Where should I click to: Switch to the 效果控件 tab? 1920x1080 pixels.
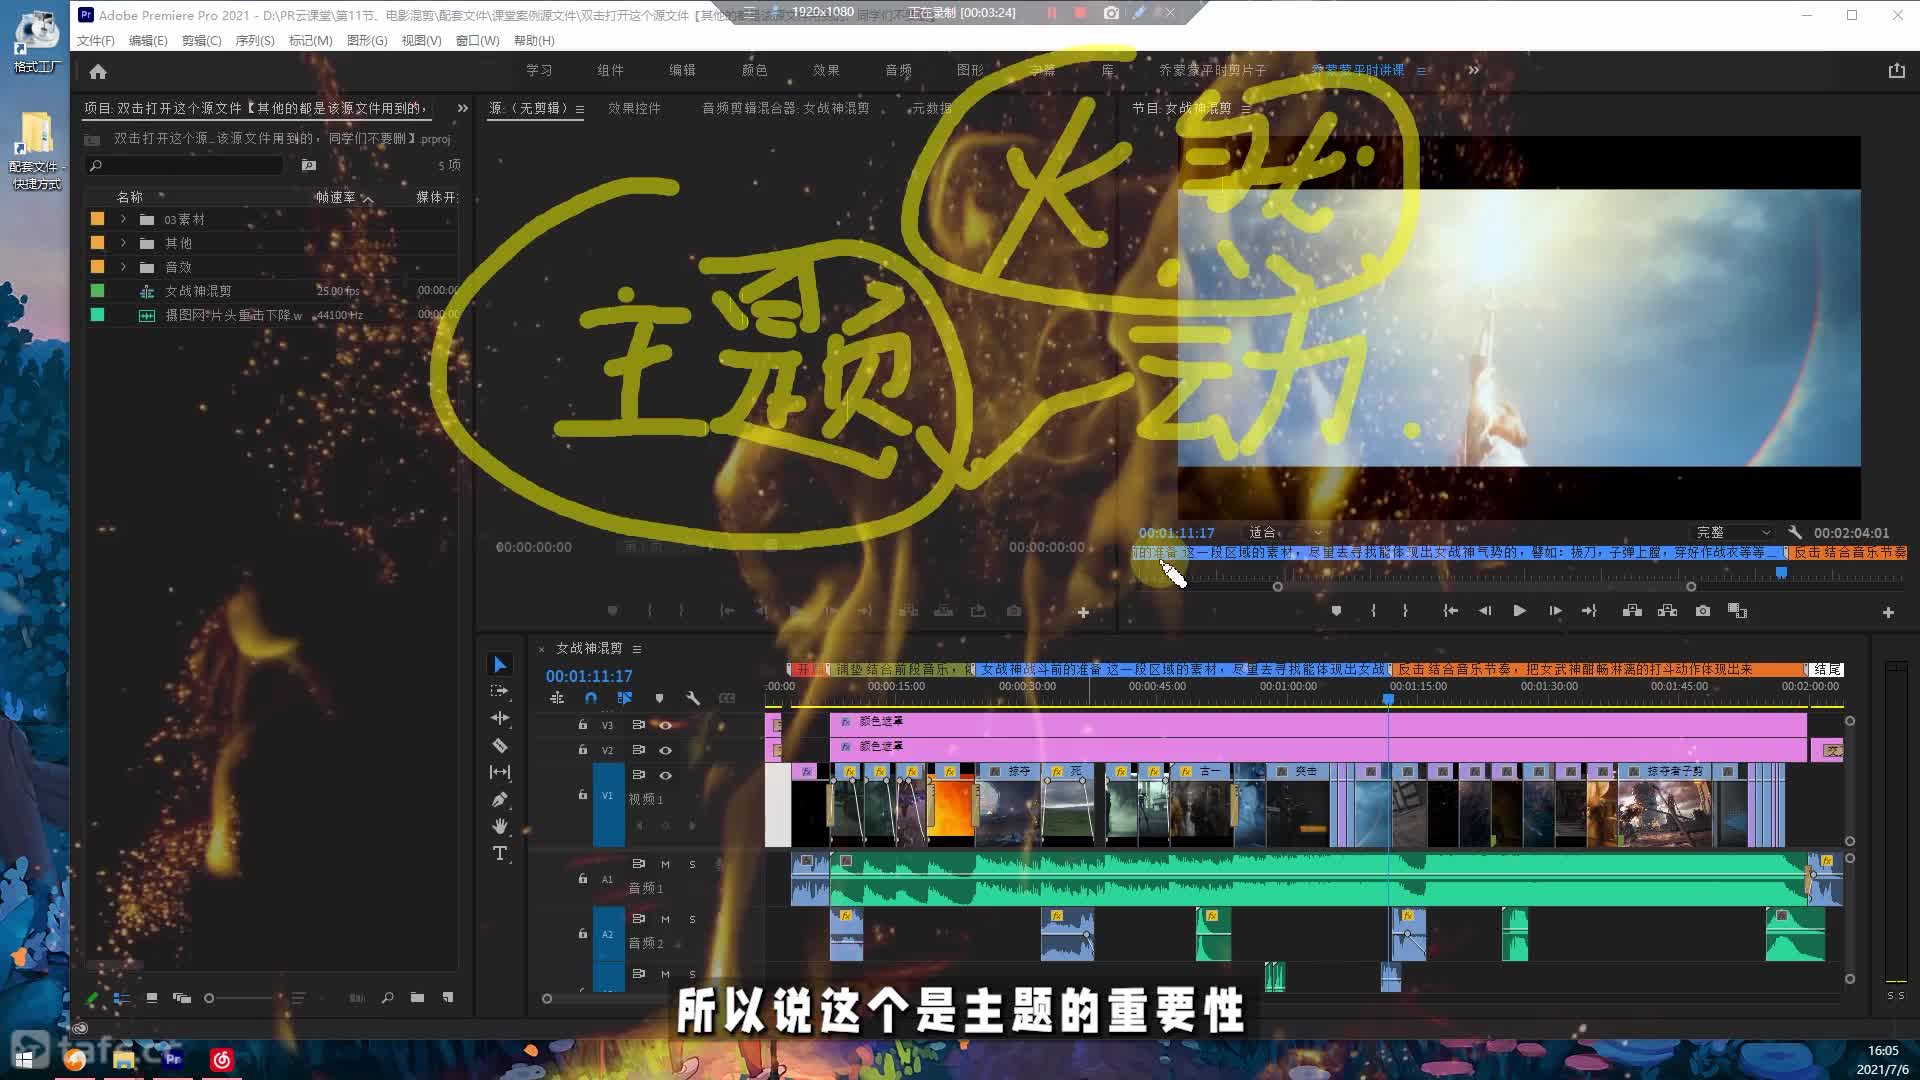pos(634,108)
